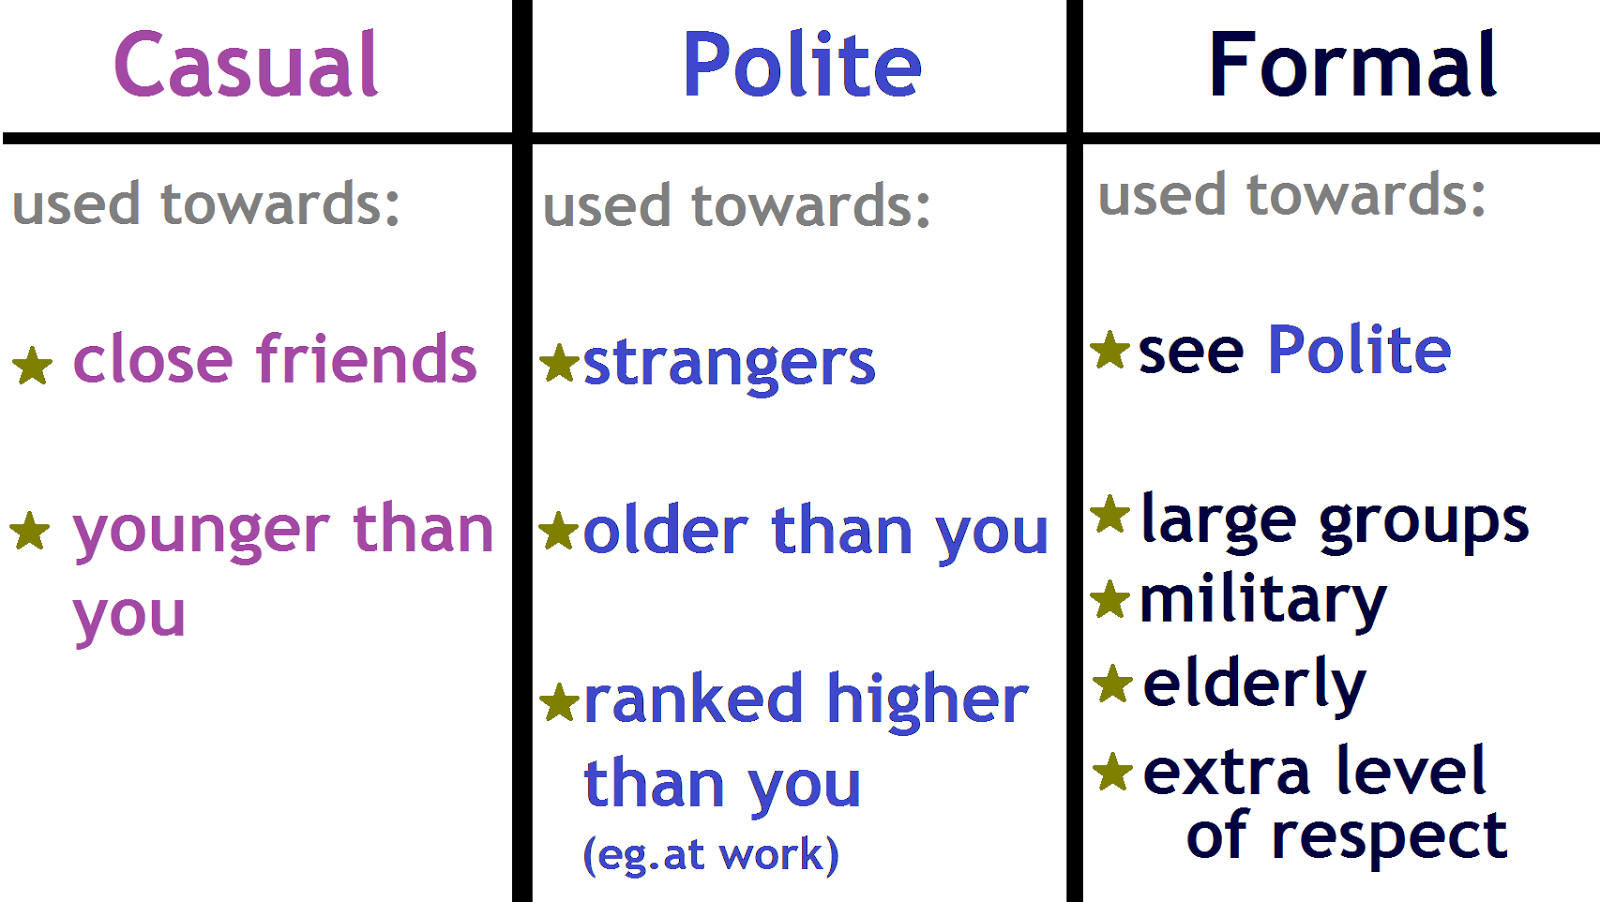Click the star beside 'military'
Viewport: 1600px width, 902px height.
click(1110, 600)
